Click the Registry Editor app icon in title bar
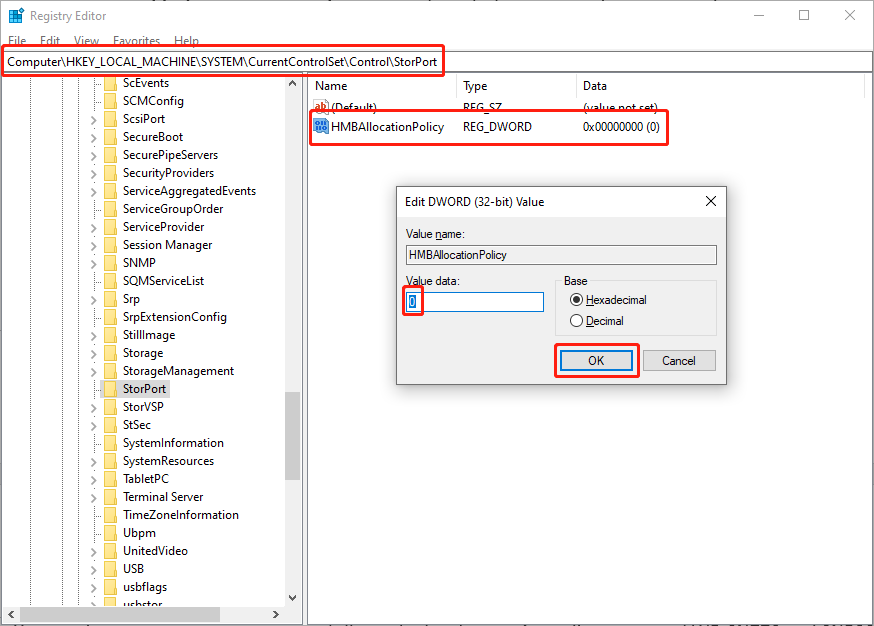This screenshot has height=626, width=874. (16, 15)
